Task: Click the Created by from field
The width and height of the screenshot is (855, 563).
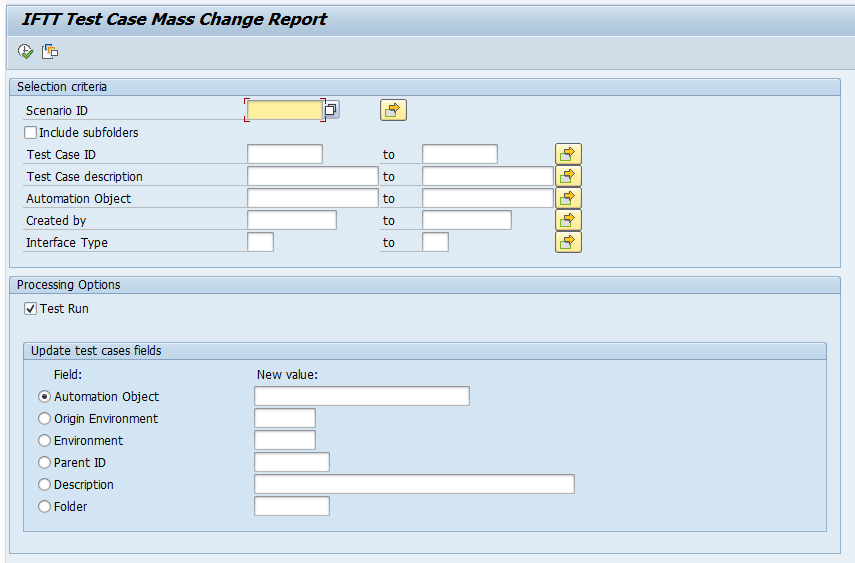Action: pos(292,220)
